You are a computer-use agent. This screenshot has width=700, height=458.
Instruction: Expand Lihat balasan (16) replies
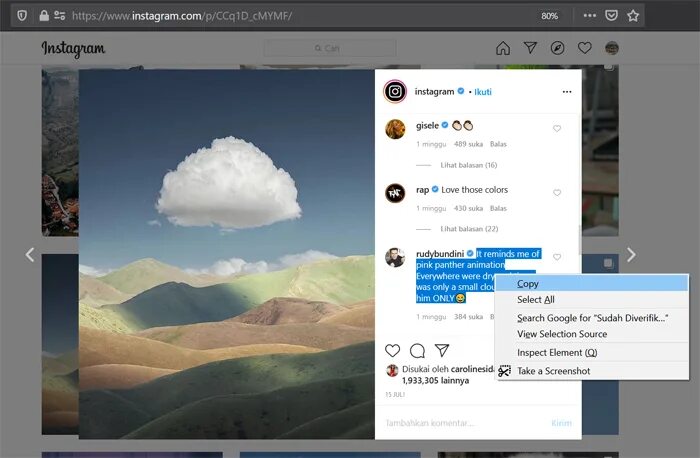[469, 165]
